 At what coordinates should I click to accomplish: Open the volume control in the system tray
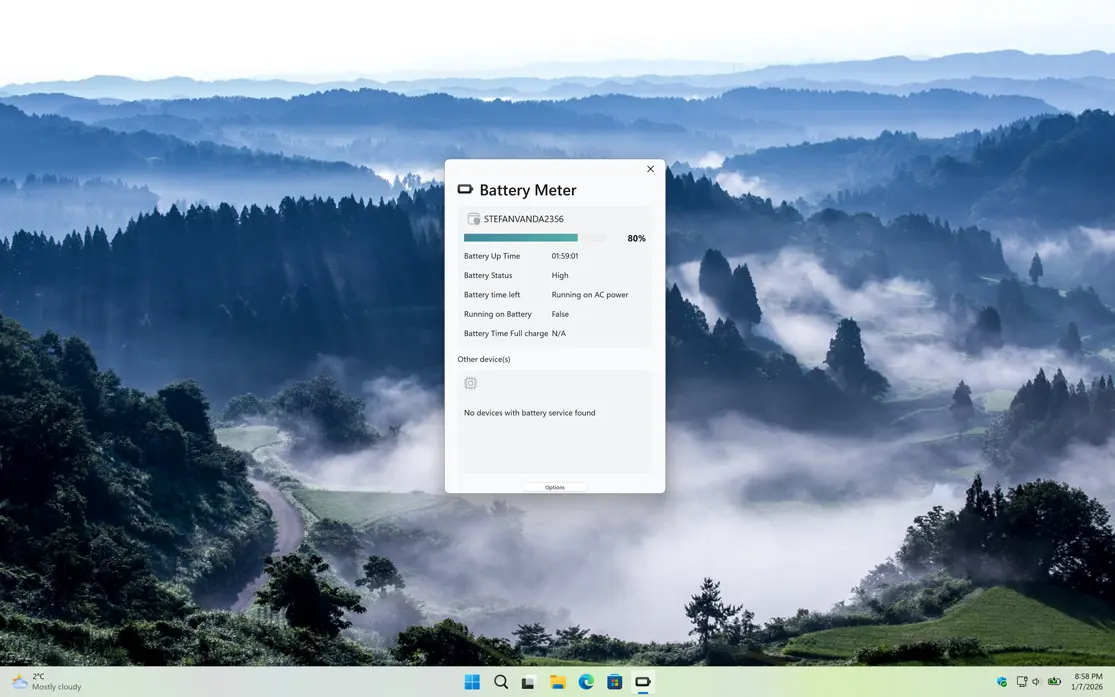pyautogui.click(x=1036, y=681)
